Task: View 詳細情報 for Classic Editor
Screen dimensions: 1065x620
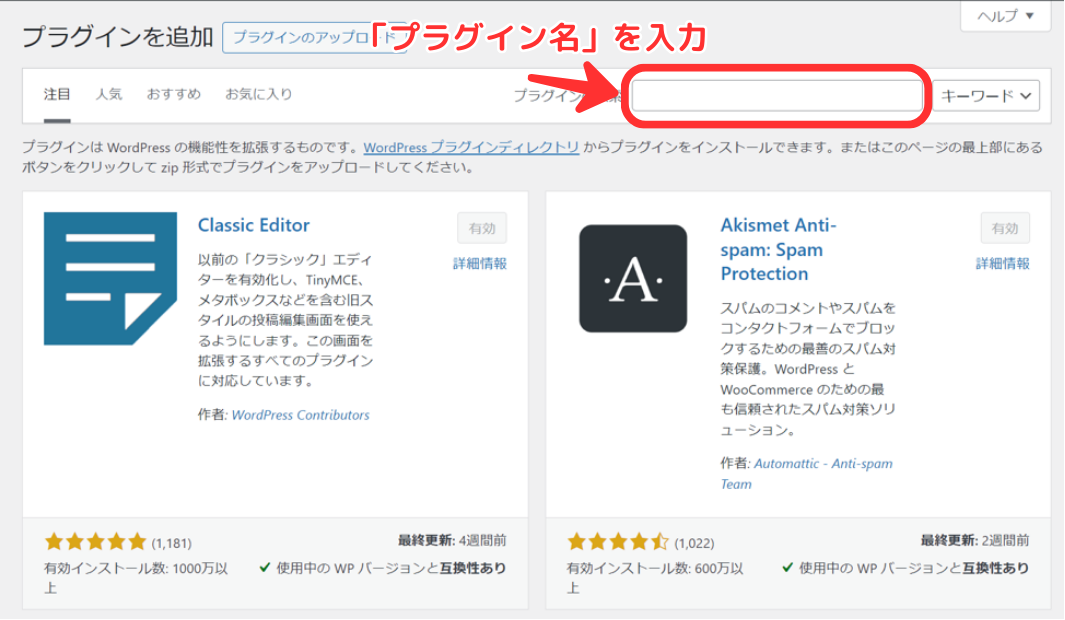Action: click(x=480, y=263)
